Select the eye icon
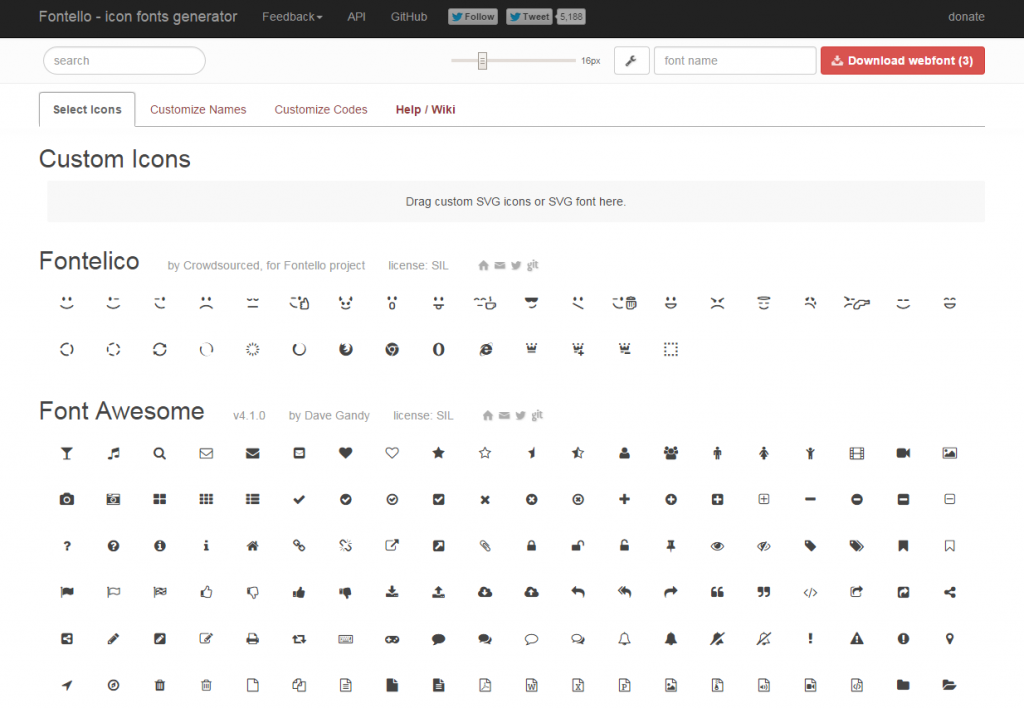 pyautogui.click(x=717, y=546)
